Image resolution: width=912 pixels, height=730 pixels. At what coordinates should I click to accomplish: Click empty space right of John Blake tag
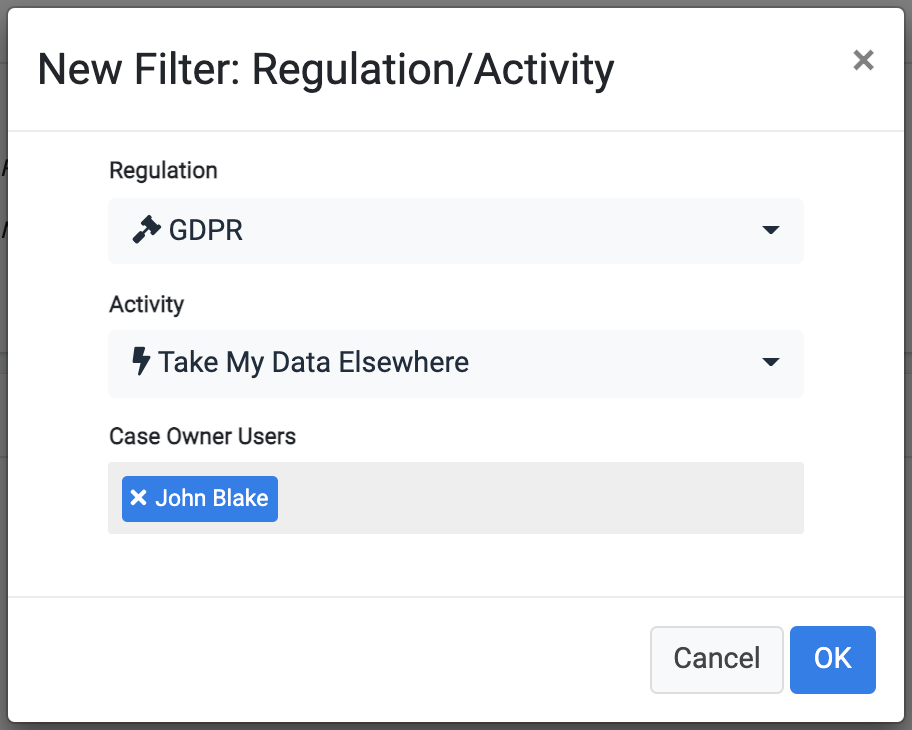(x=541, y=498)
